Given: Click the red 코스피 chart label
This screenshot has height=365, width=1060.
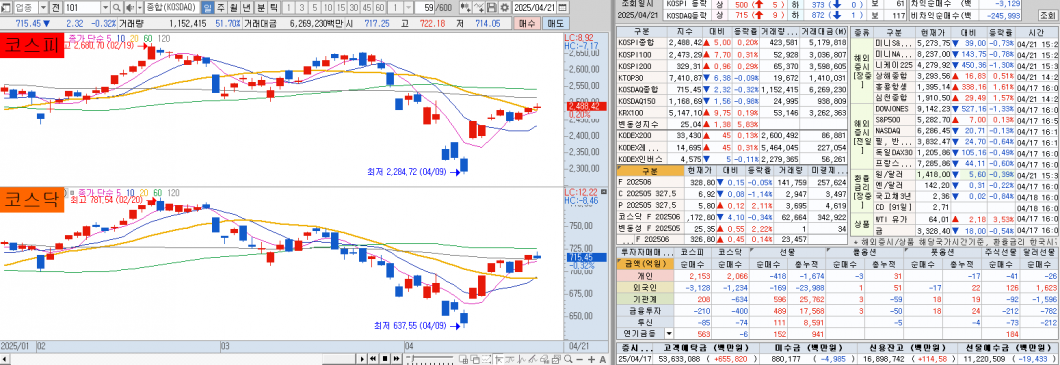Looking at the screenshot, I should coord(32,45).
